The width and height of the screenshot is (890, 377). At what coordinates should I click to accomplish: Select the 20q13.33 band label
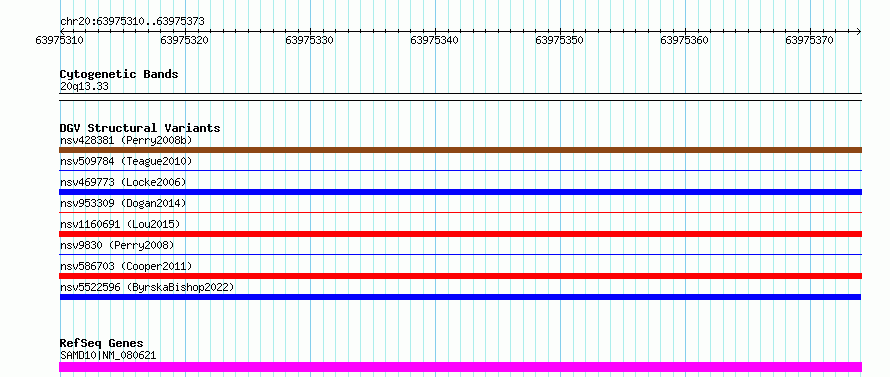84,86
